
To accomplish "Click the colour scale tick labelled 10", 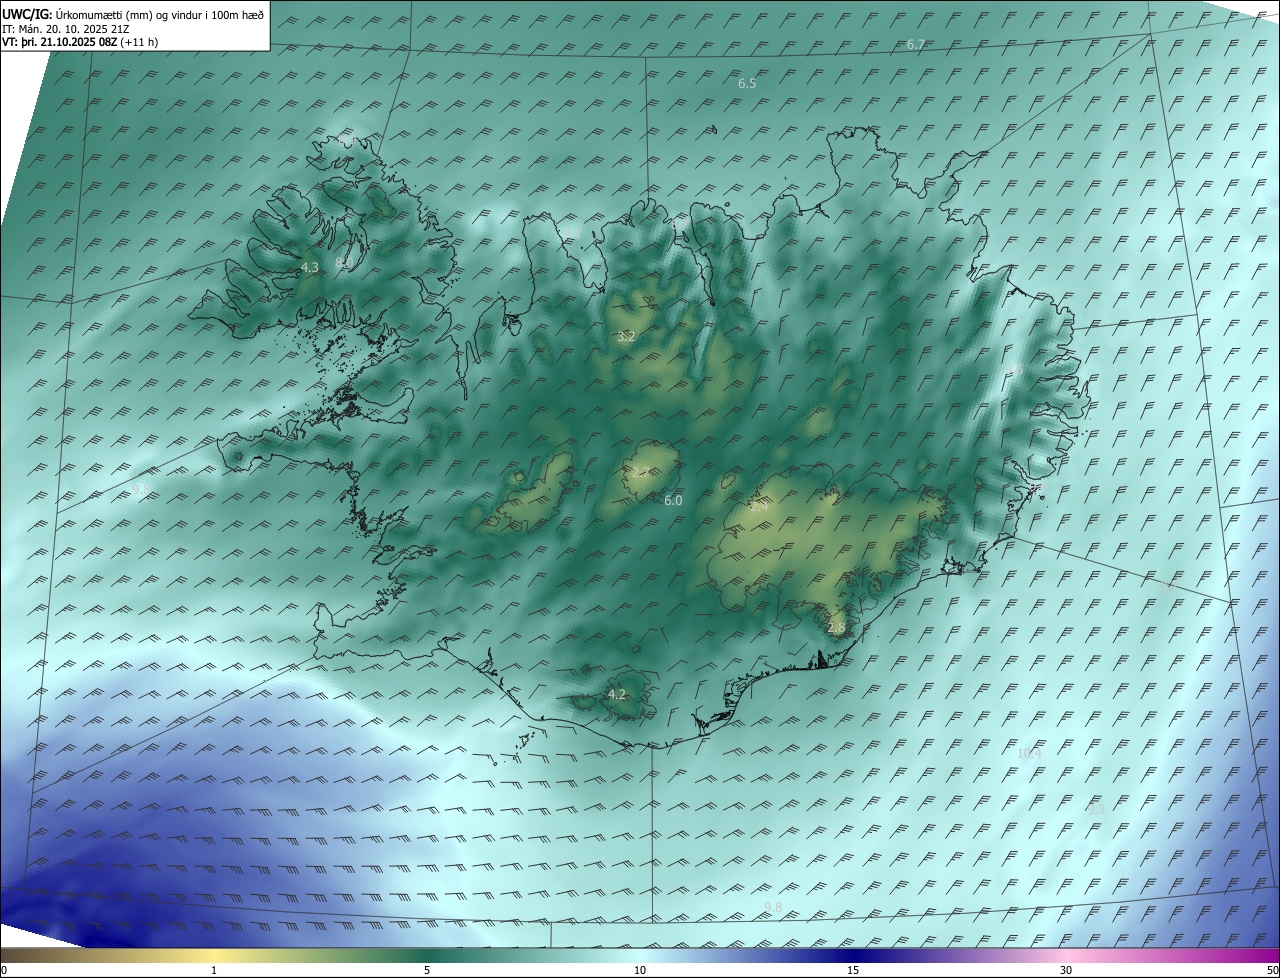I will [x=640, y=970].
